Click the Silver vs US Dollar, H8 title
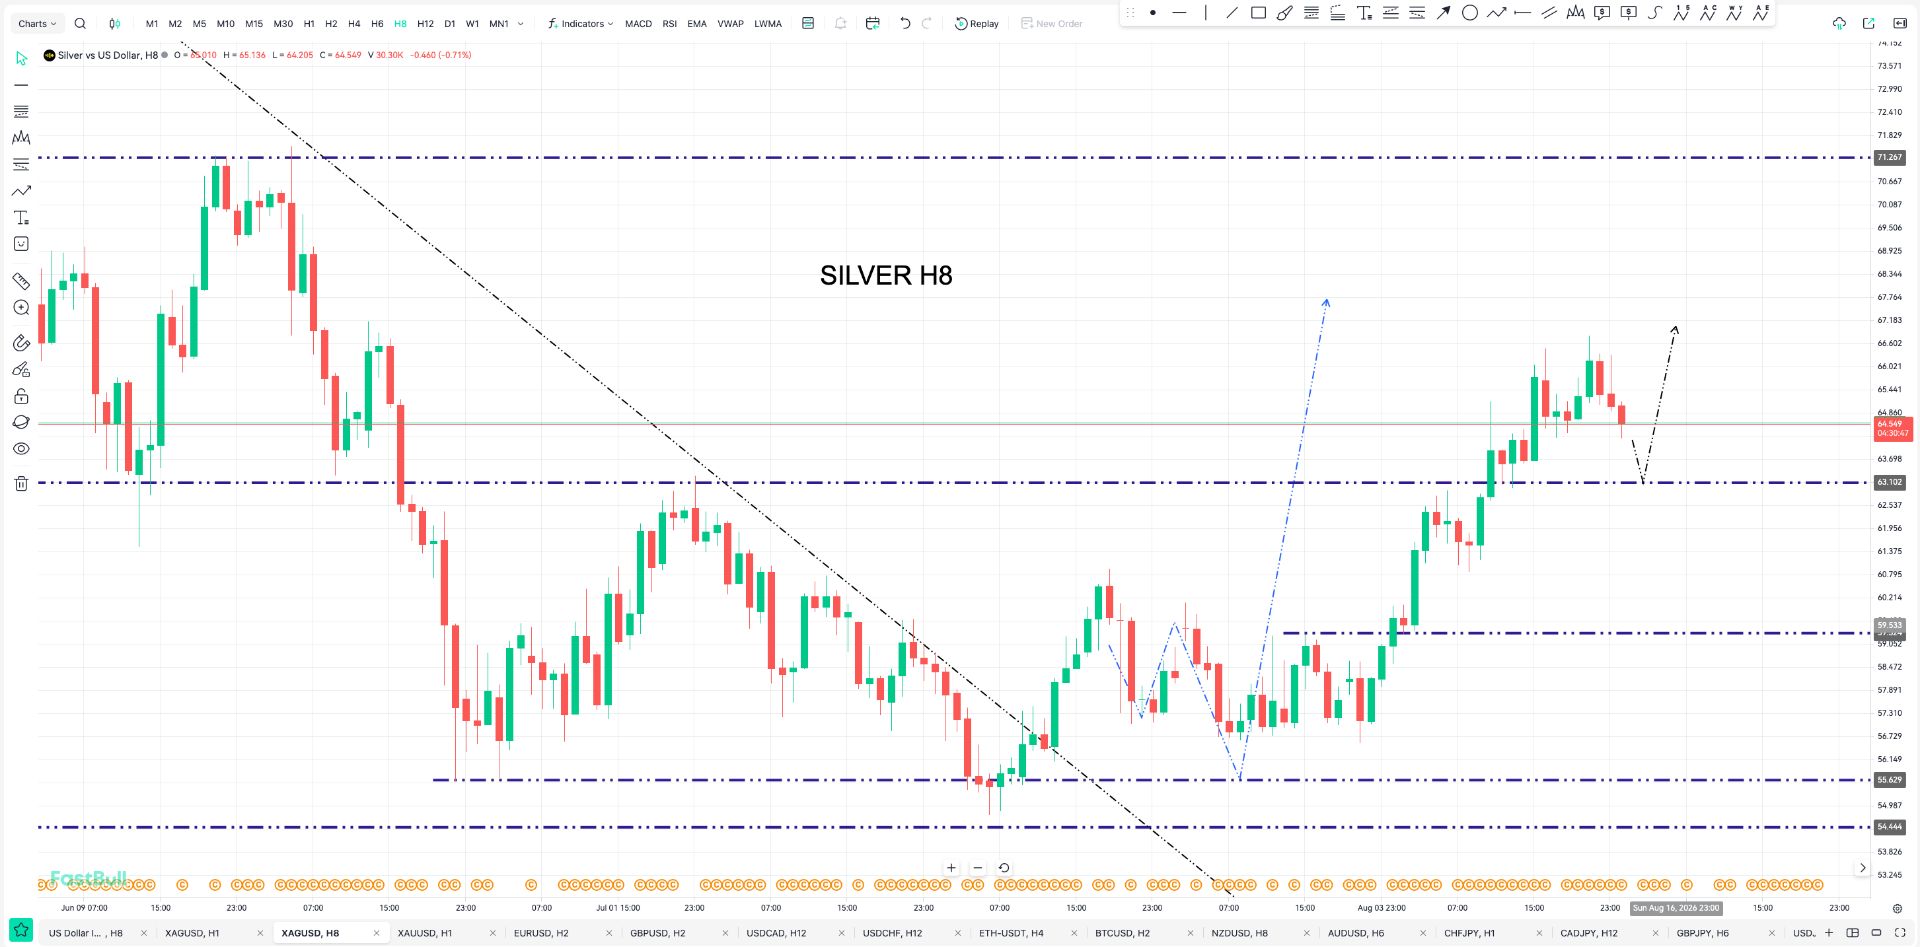The image size is (1920, 947). pos(108,55)
